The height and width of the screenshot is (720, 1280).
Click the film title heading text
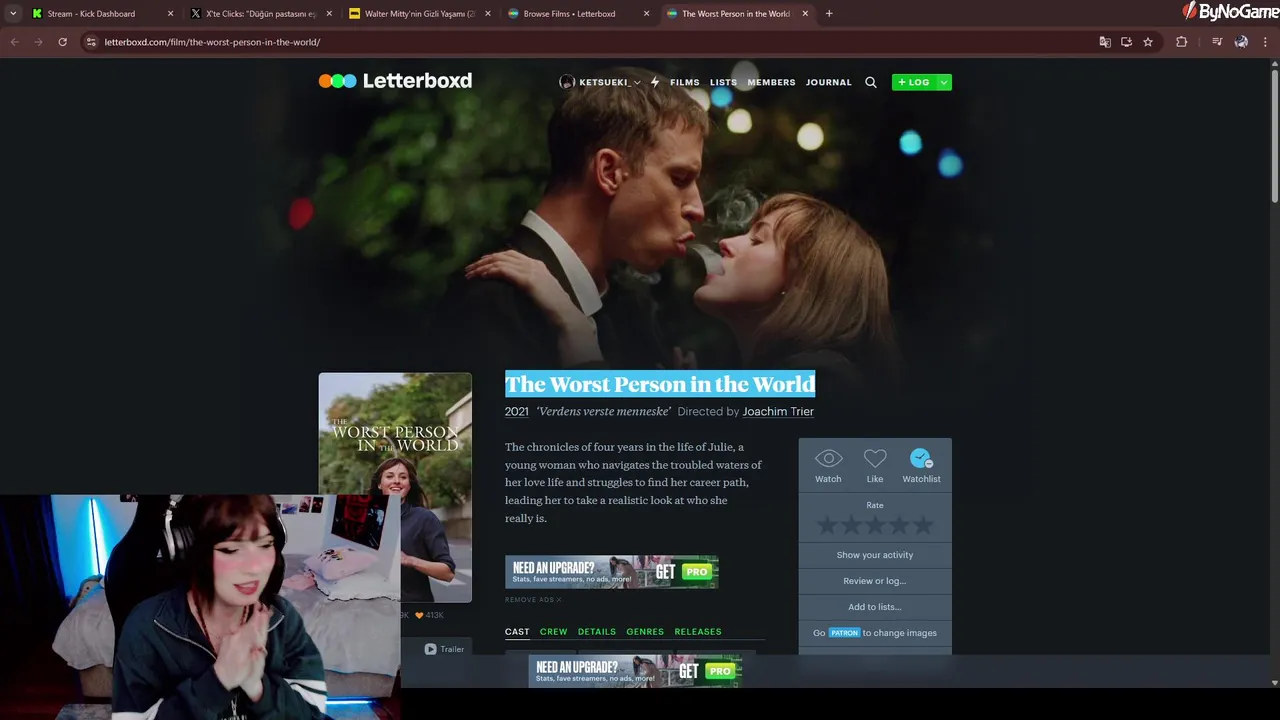(660, 384)
